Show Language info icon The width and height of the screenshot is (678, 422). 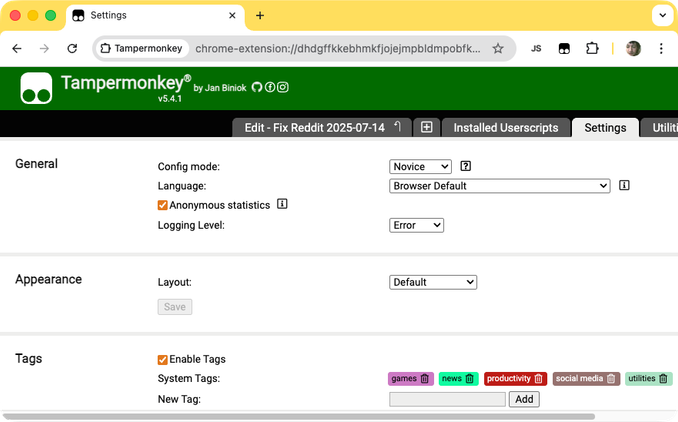click(x=624, y=185)
